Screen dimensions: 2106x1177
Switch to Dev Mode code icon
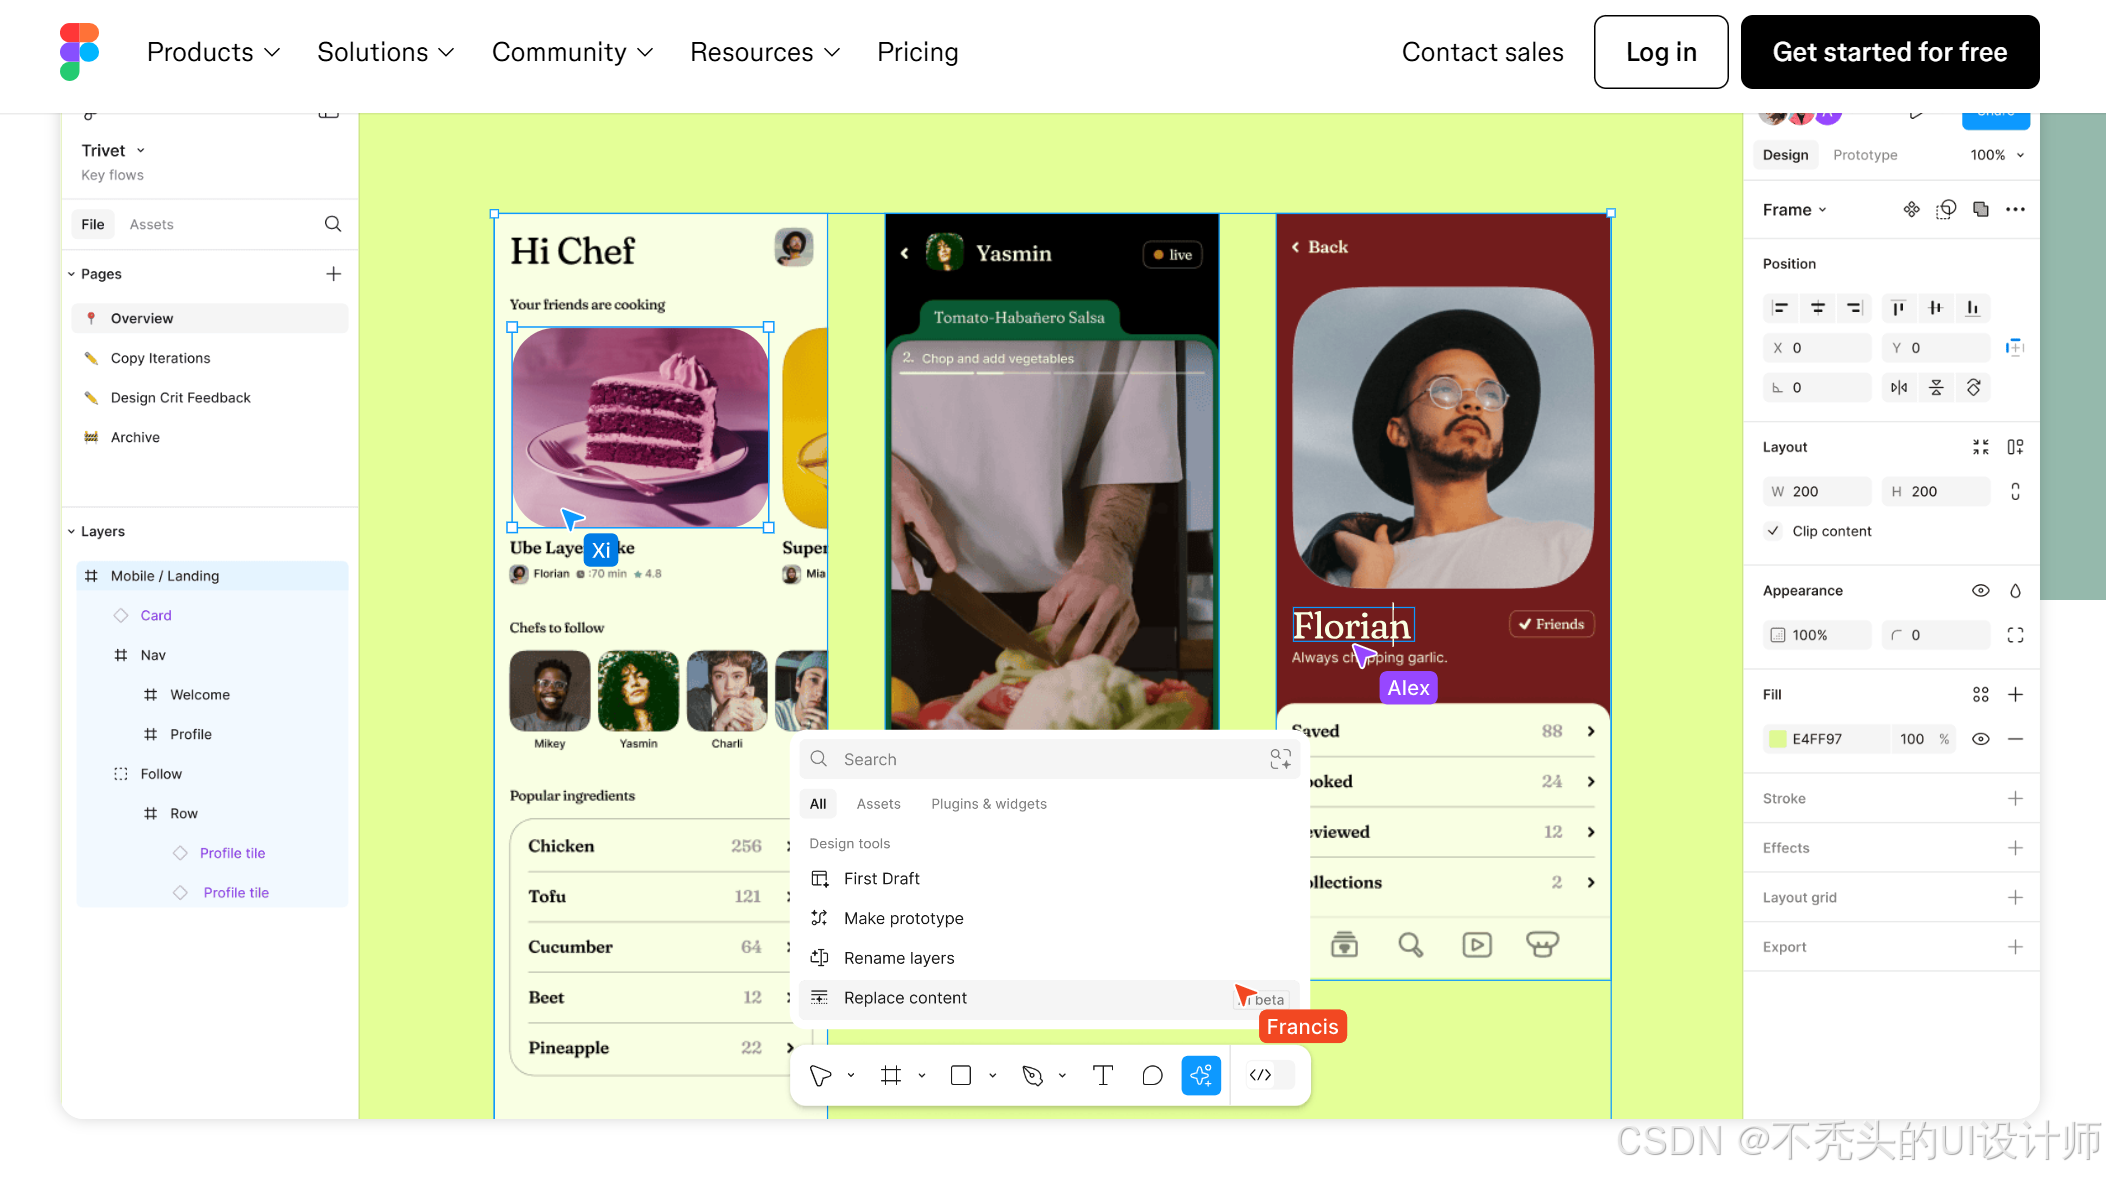tap(1260, 1075)
